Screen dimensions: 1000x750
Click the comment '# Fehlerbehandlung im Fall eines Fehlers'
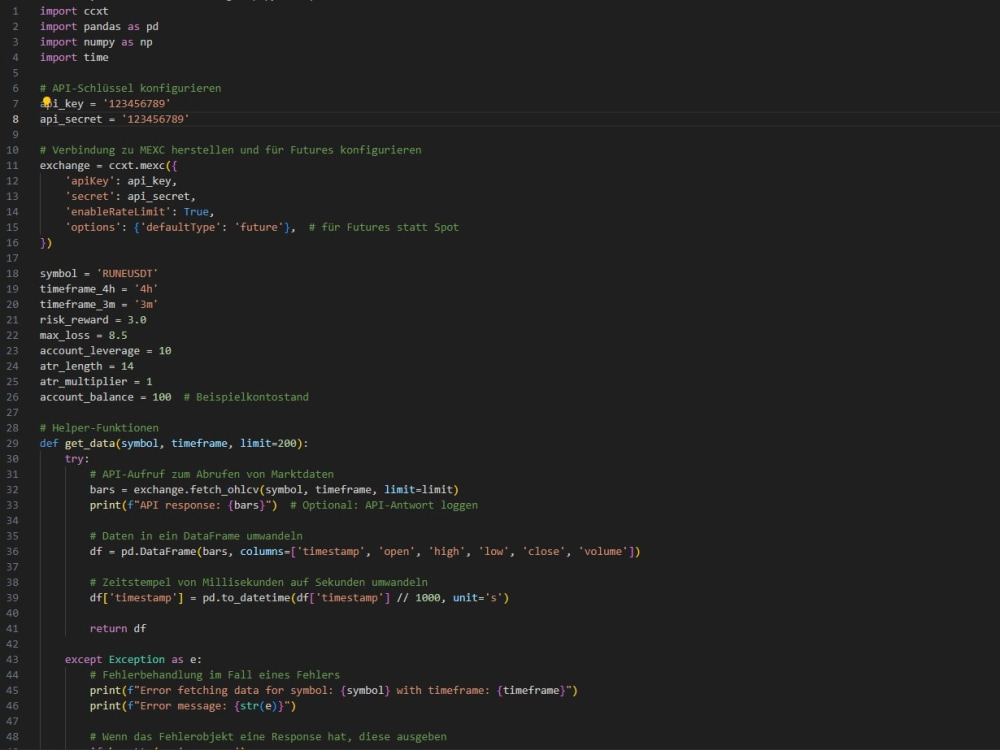(x=215, y=675)
